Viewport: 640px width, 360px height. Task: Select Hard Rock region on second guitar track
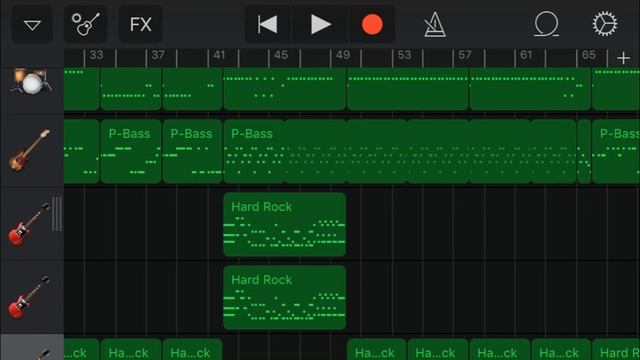284,298
